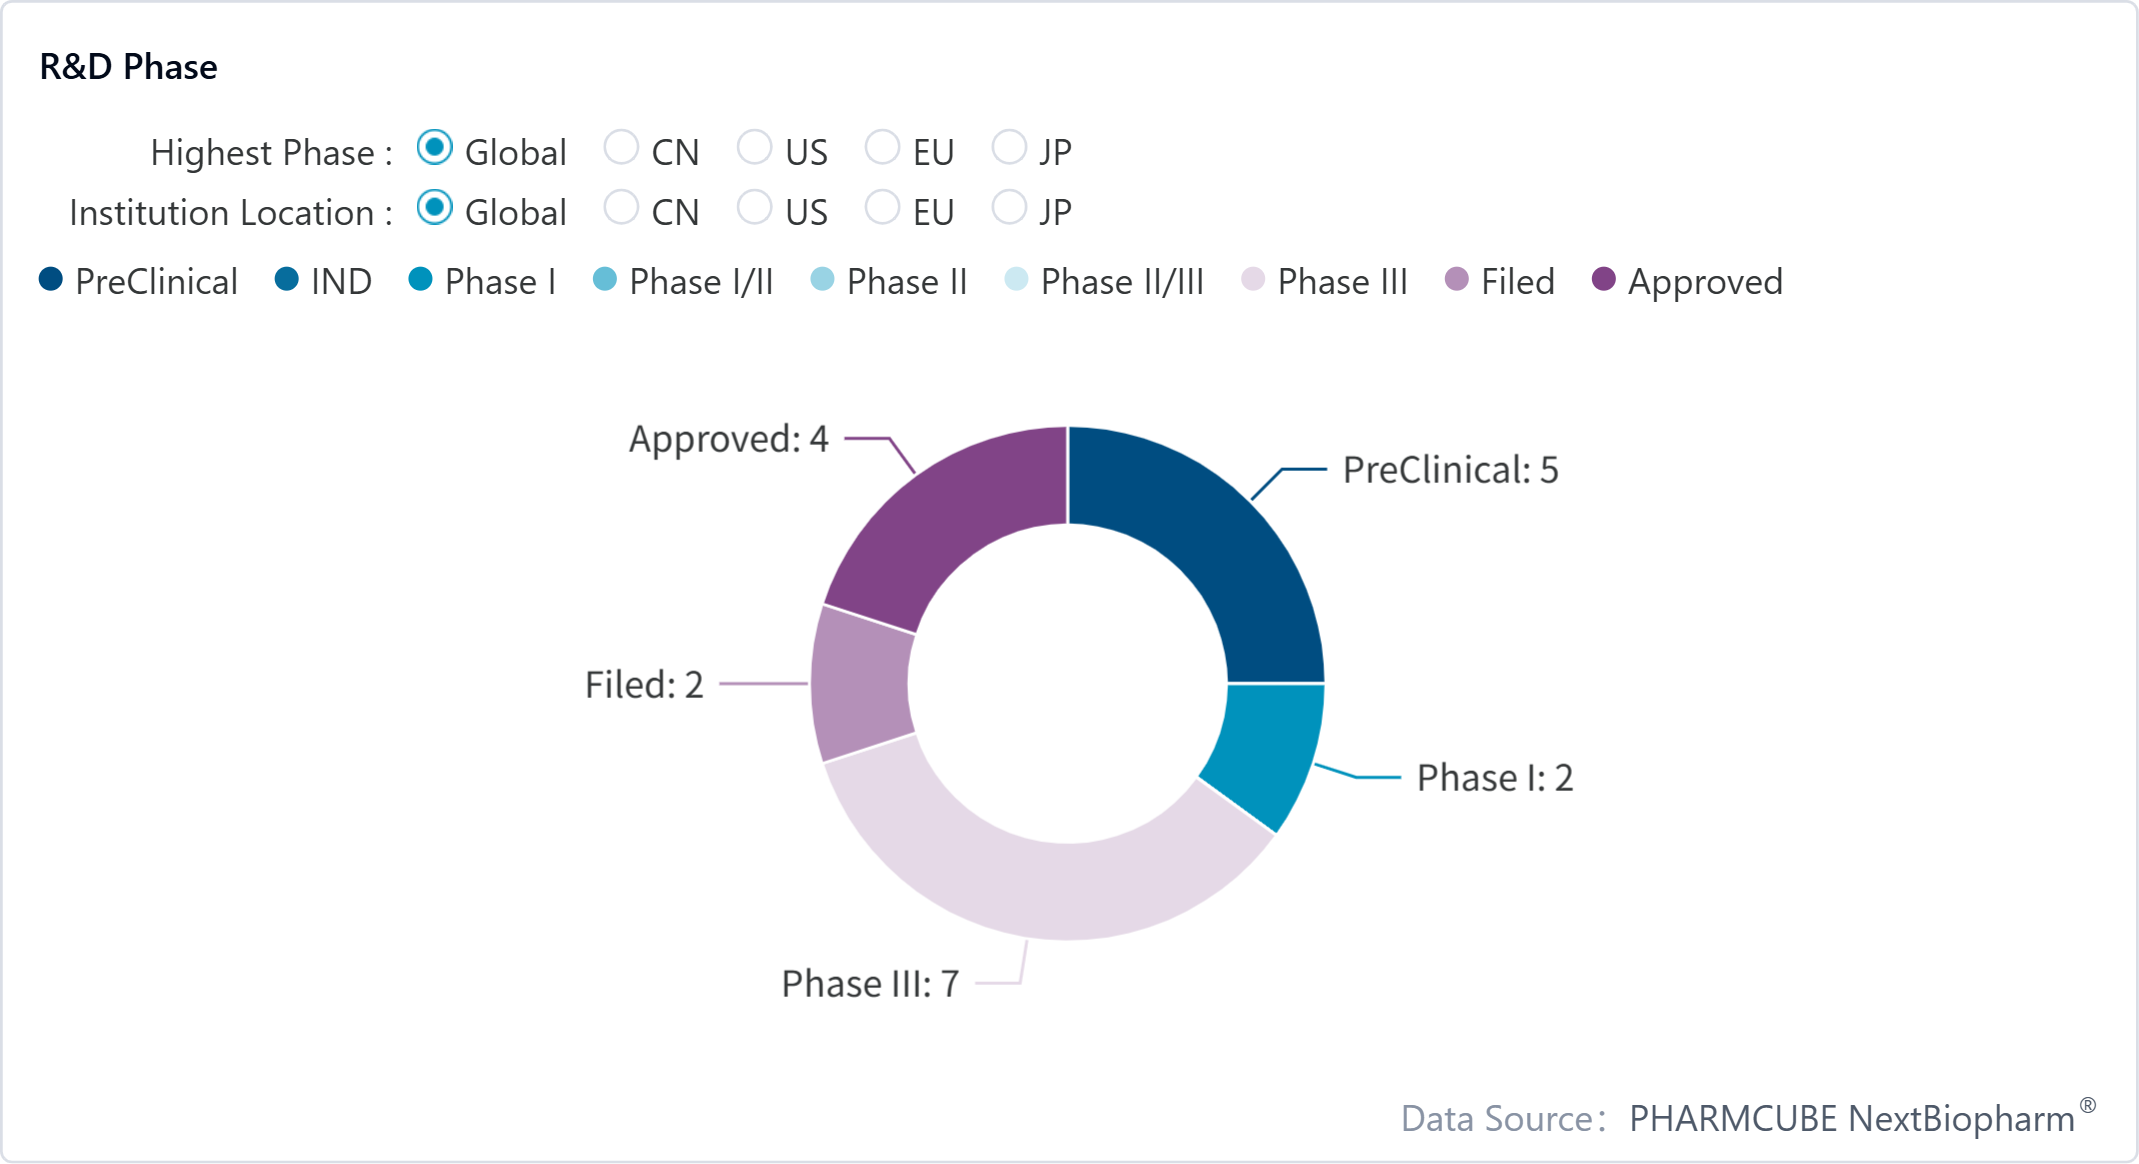Toggle IND legend marker
Screen dimensions: 2139x1164
tap(287, 280)
